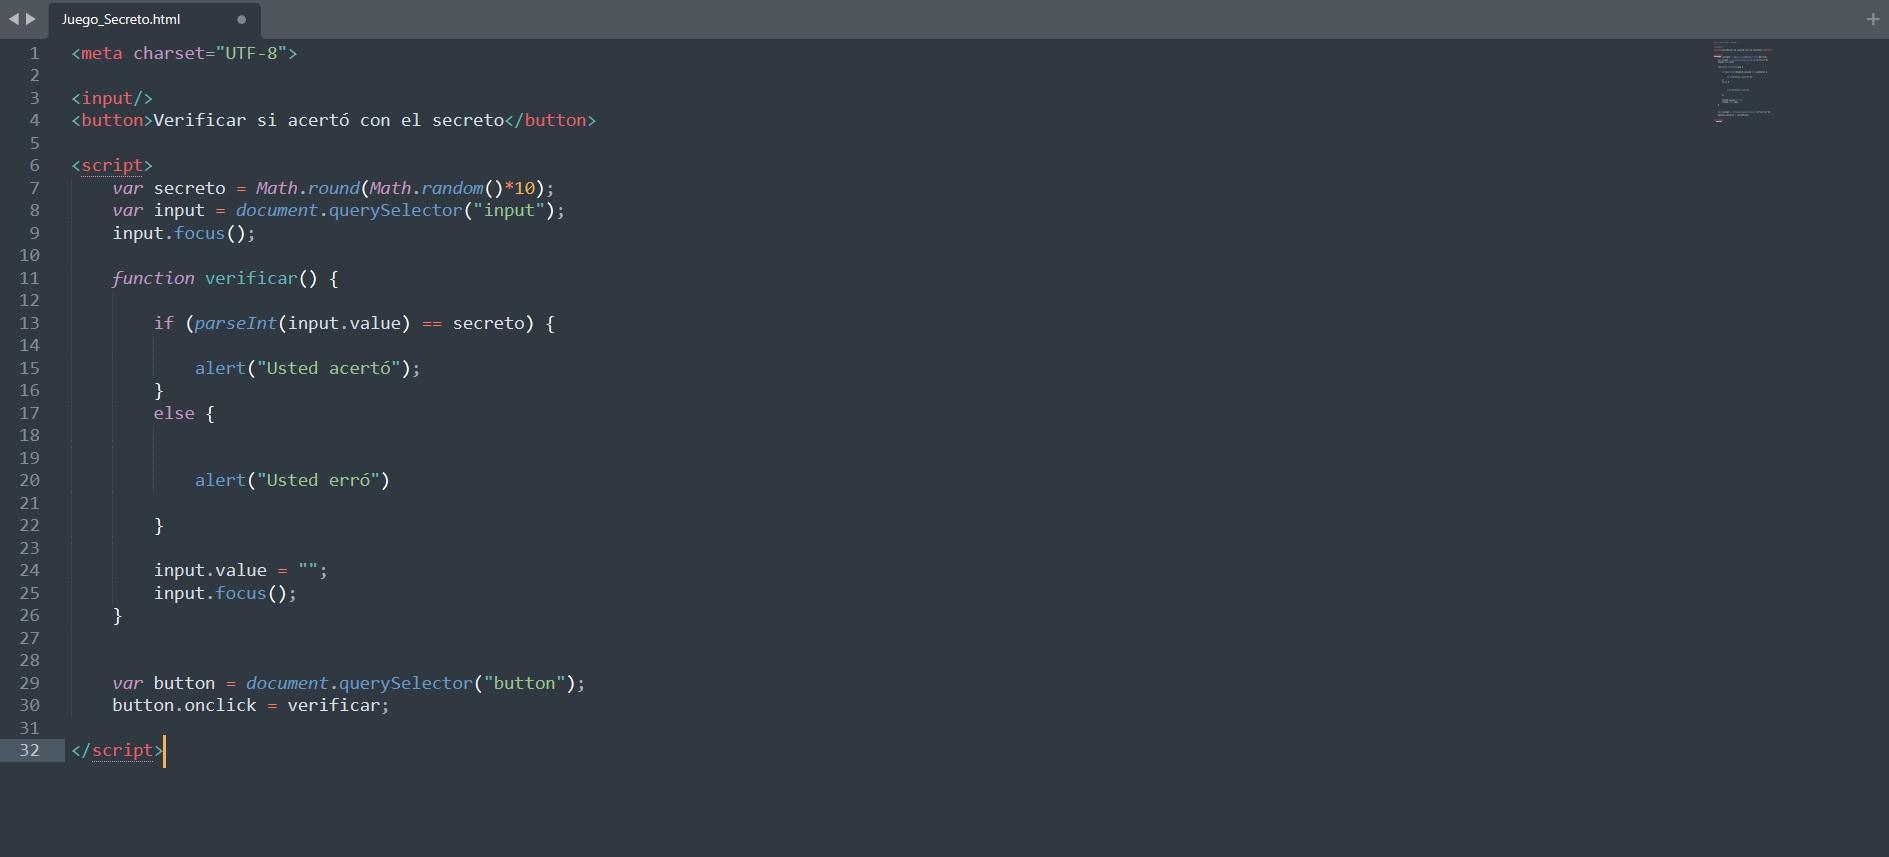The width and height of the screenshot is (1889, 857).
Task: Click the "input" string on line 8
Action: click(509, 210)
